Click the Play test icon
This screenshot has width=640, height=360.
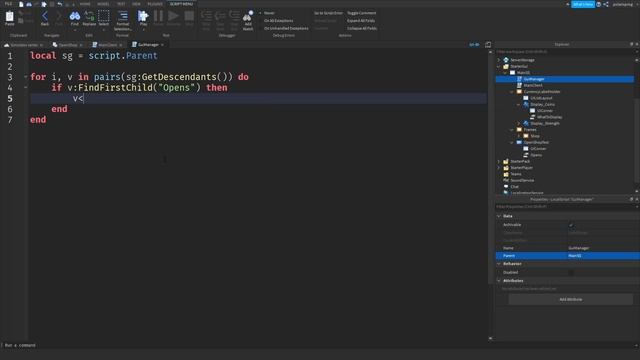pos(143,16)
